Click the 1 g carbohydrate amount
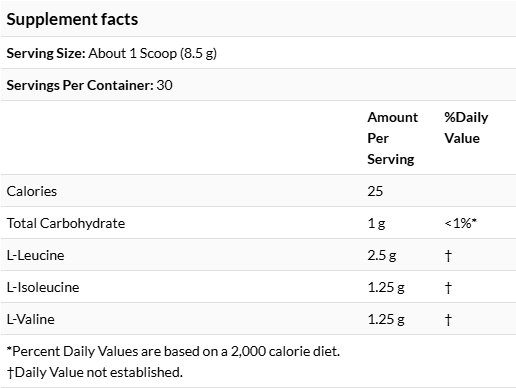Screen dimensions: 516x388 pos(376,223)
